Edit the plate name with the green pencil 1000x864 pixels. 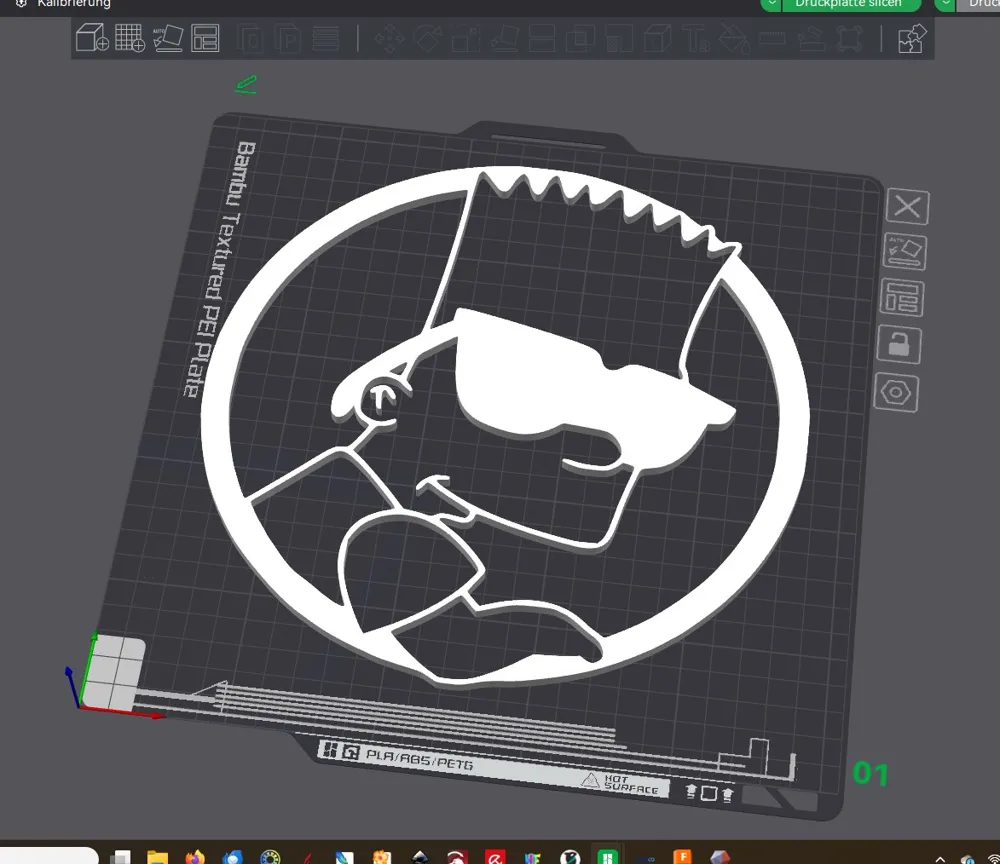coord(246,85)
